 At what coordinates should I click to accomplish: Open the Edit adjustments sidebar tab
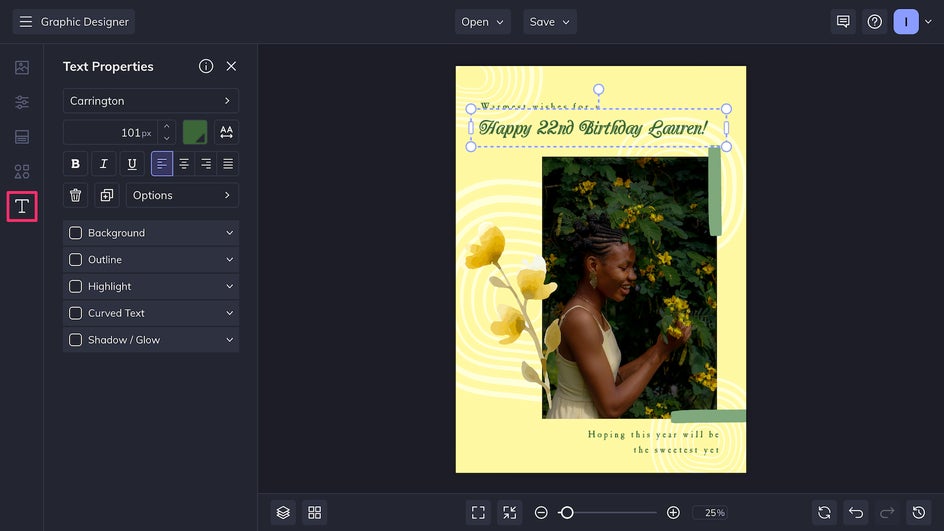(22, 102)
